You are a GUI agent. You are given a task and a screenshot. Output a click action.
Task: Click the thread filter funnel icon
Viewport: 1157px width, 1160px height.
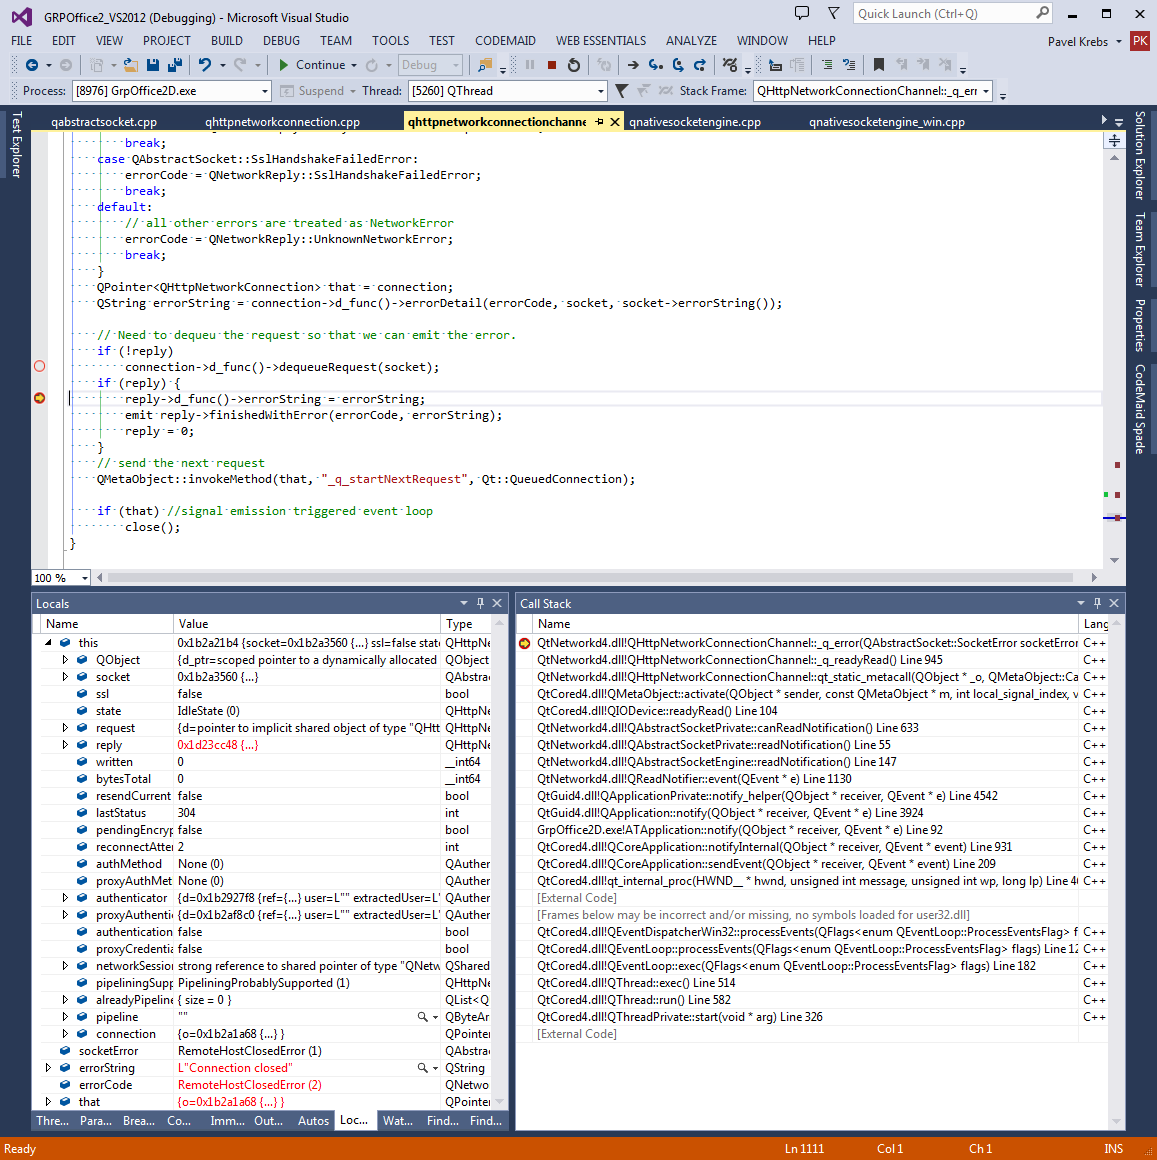(622, 91)
